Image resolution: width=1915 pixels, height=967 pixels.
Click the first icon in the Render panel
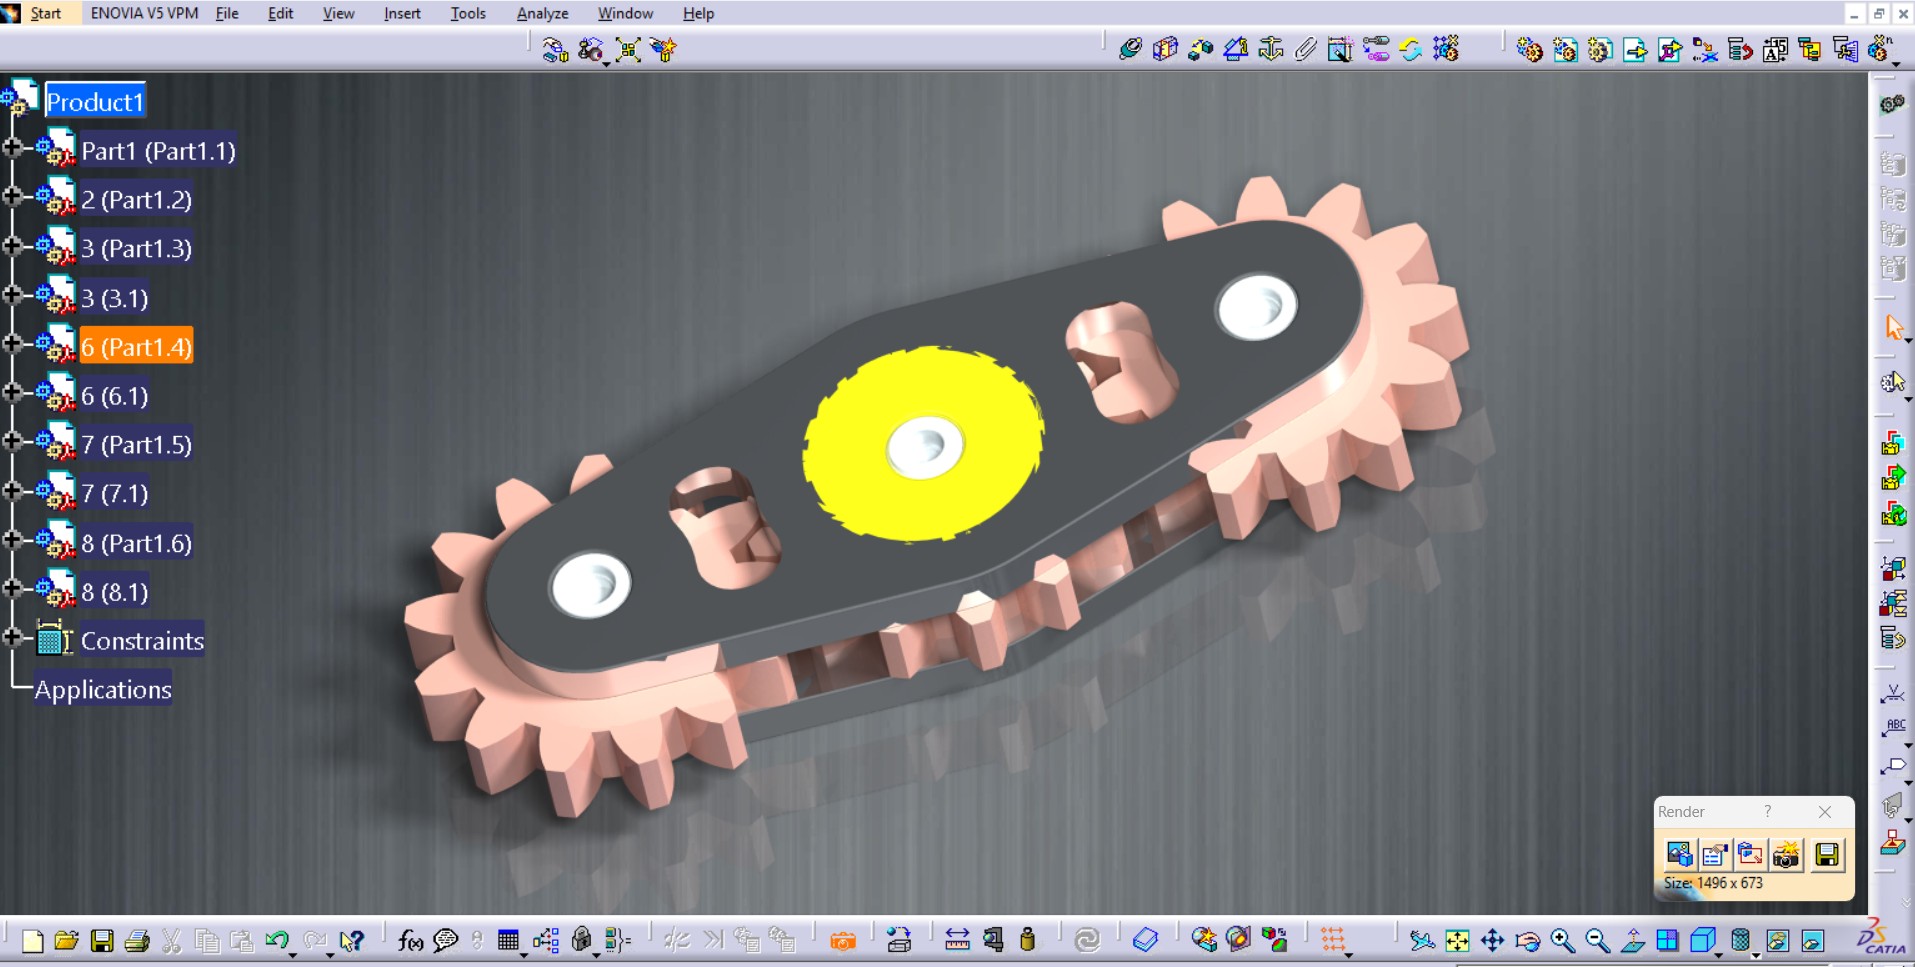pyautogui.click(x=1679, y=855)
